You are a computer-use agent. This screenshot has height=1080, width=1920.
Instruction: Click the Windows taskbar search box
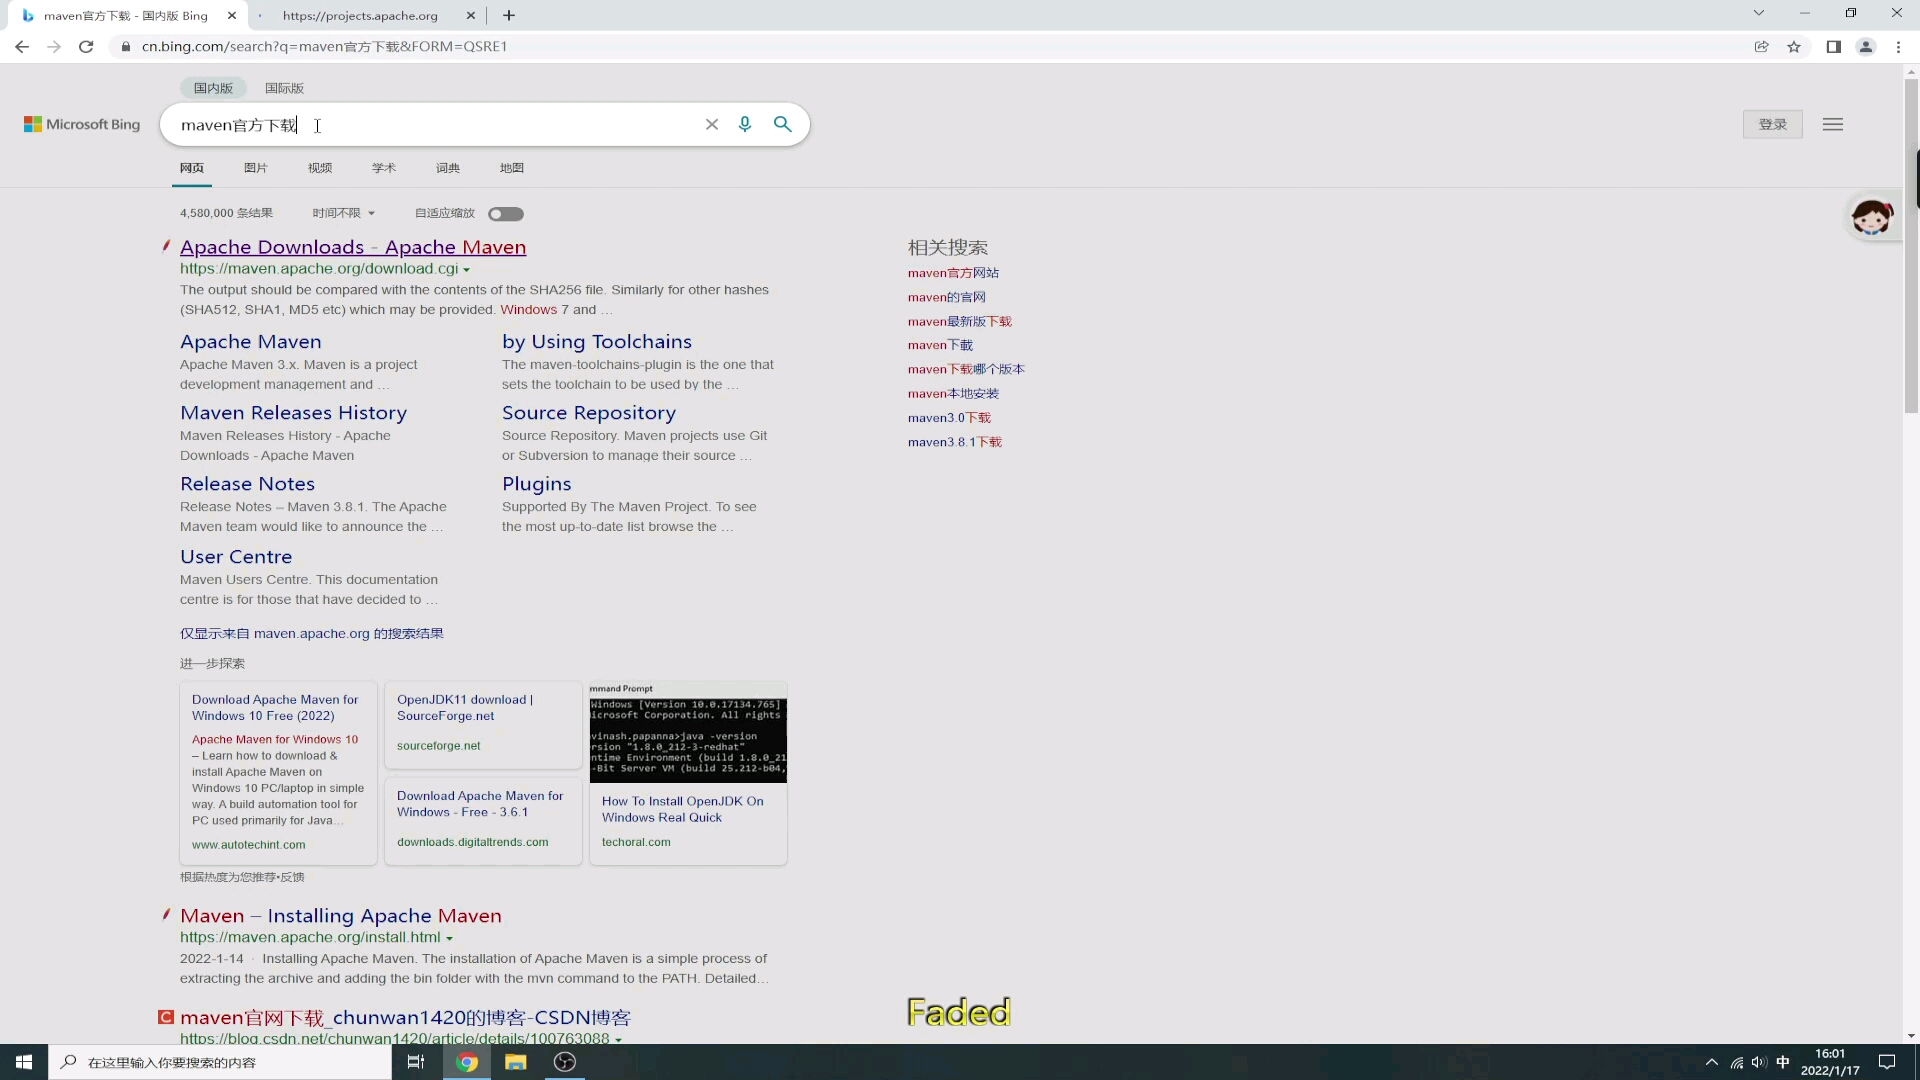click(x=220, y=1062)
